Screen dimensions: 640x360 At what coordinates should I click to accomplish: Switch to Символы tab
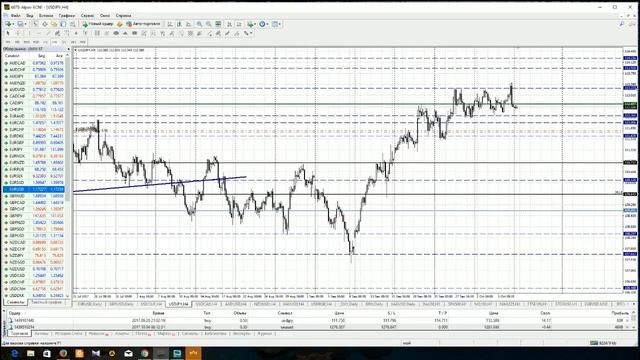pyautogui.click(x=16, y=302)
